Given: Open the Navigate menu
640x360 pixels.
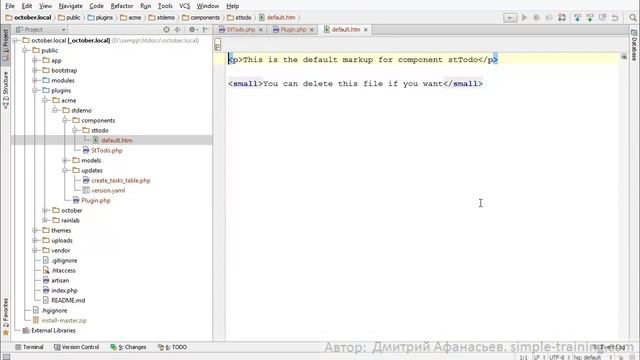Looking at the screenshot, I should coord(71,6).
